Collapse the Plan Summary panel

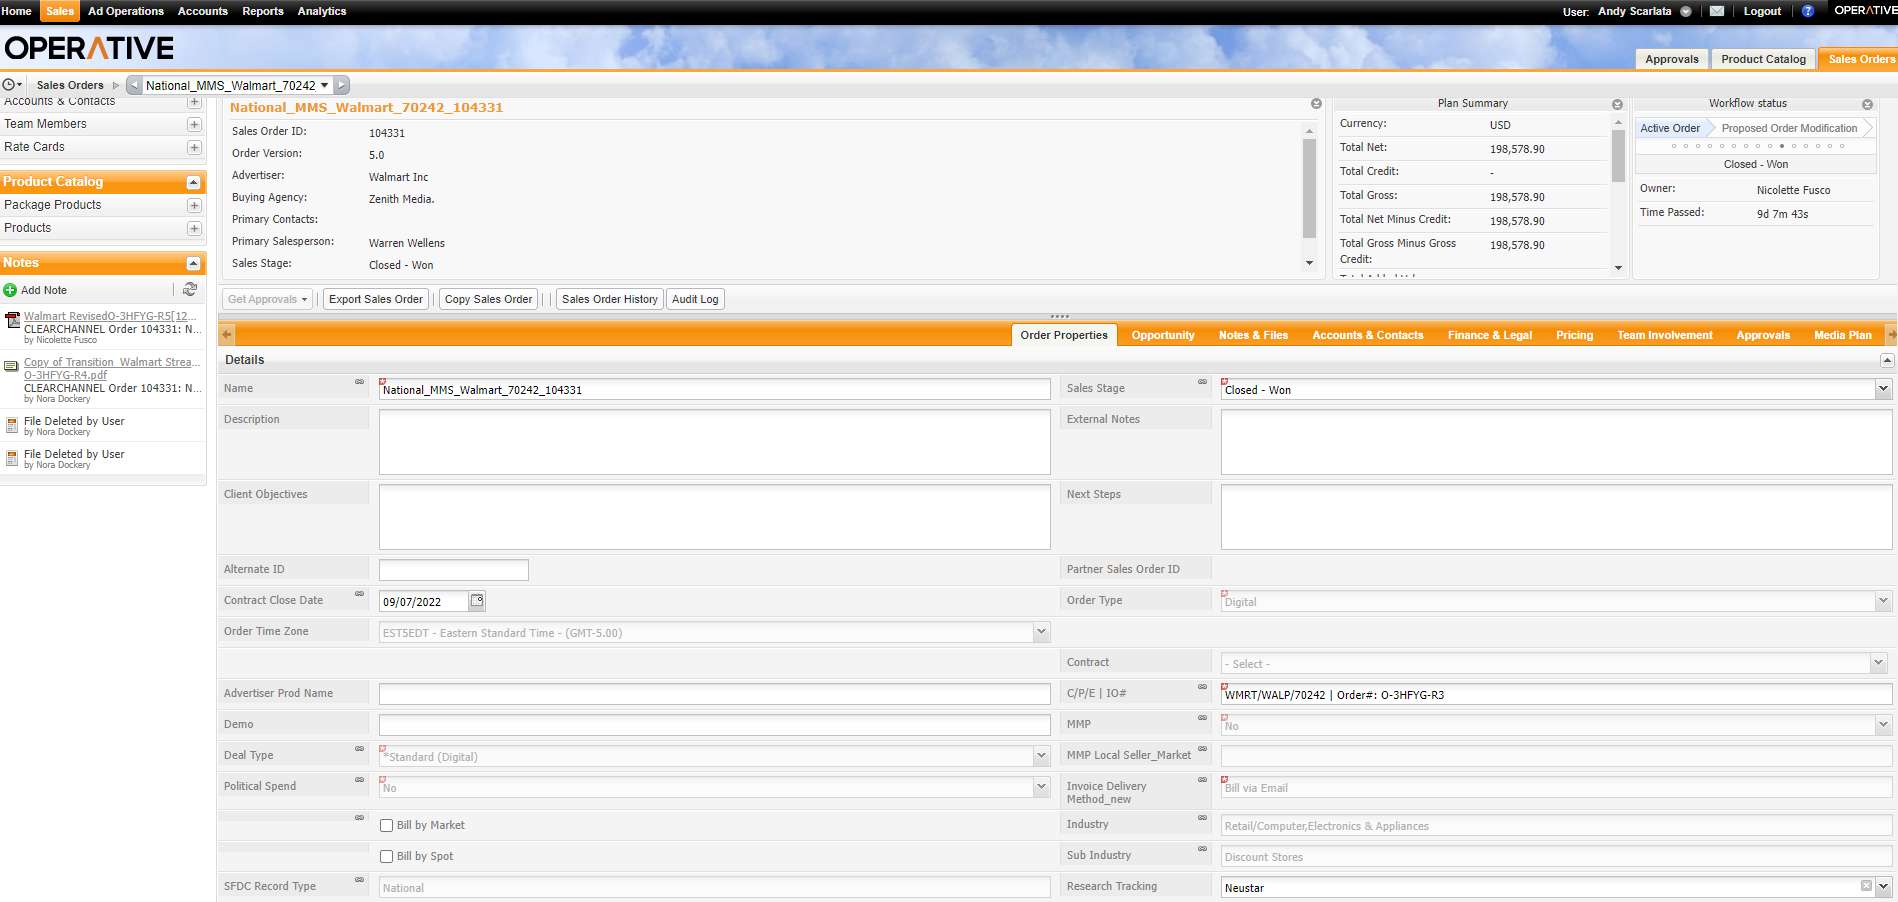1617,104
